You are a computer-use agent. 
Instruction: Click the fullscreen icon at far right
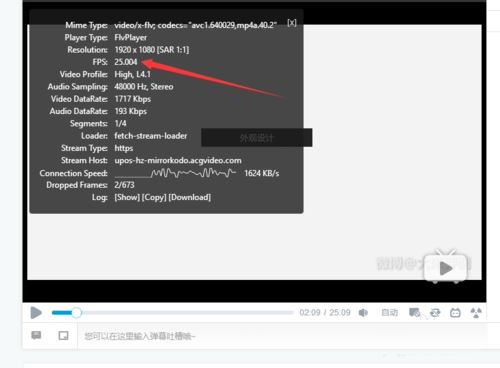476,313
